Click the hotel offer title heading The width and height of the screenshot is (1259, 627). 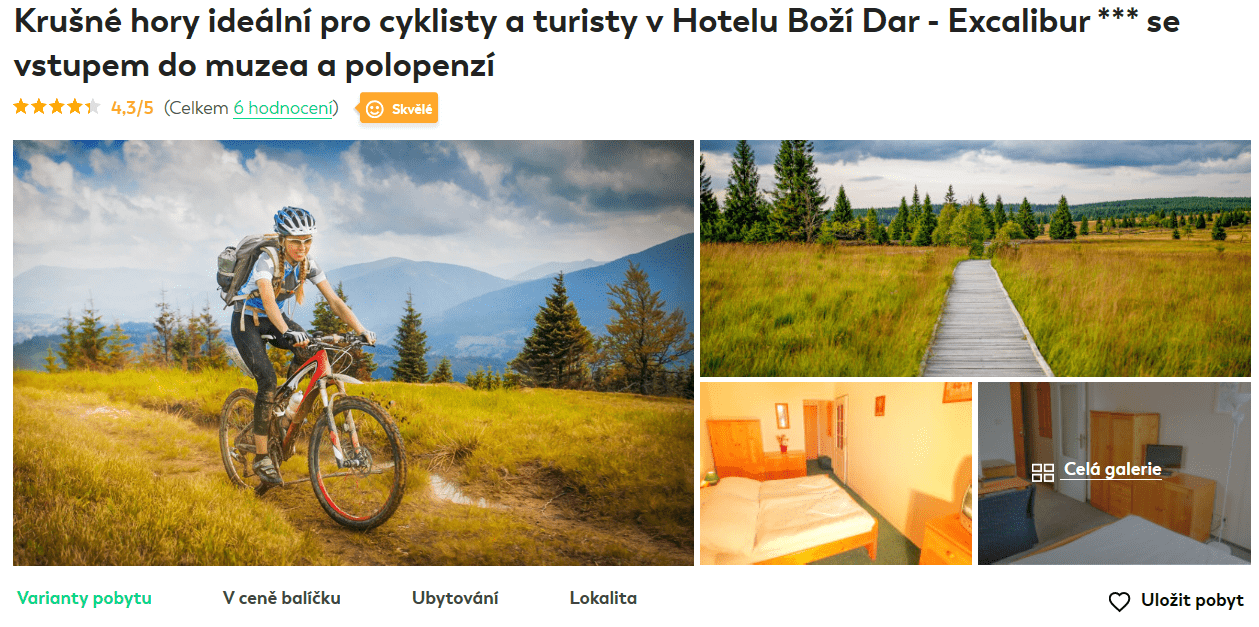click(597, 44)
